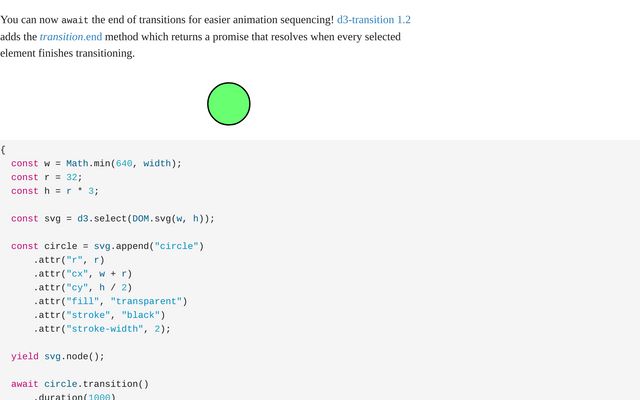
Task: Click "DOM" in the DOM.svg call
Action: 140,218
